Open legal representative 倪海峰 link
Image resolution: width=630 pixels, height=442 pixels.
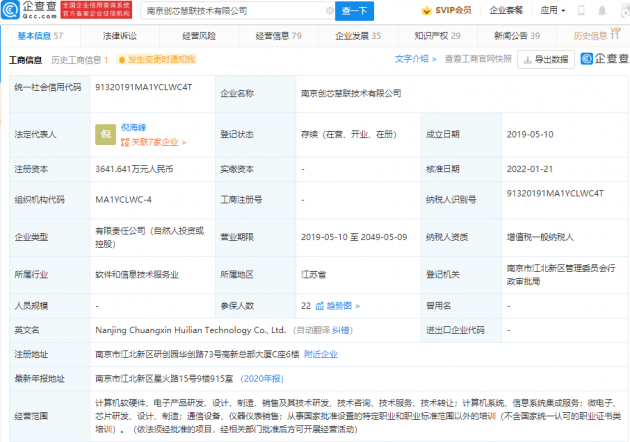point(134,127)
